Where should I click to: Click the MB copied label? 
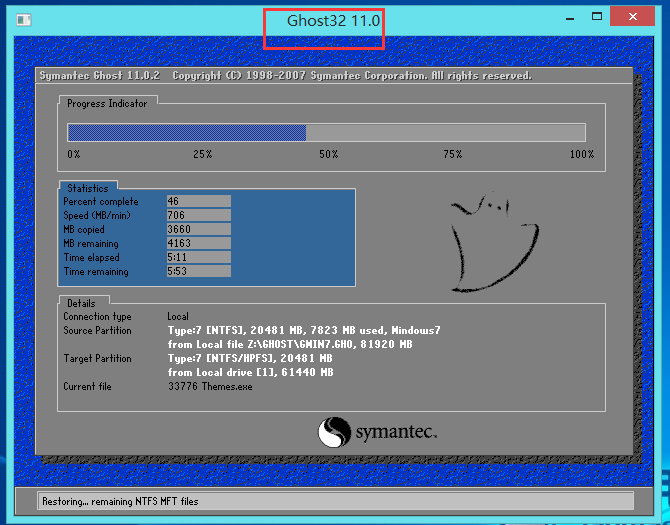[x=84, y=229]
